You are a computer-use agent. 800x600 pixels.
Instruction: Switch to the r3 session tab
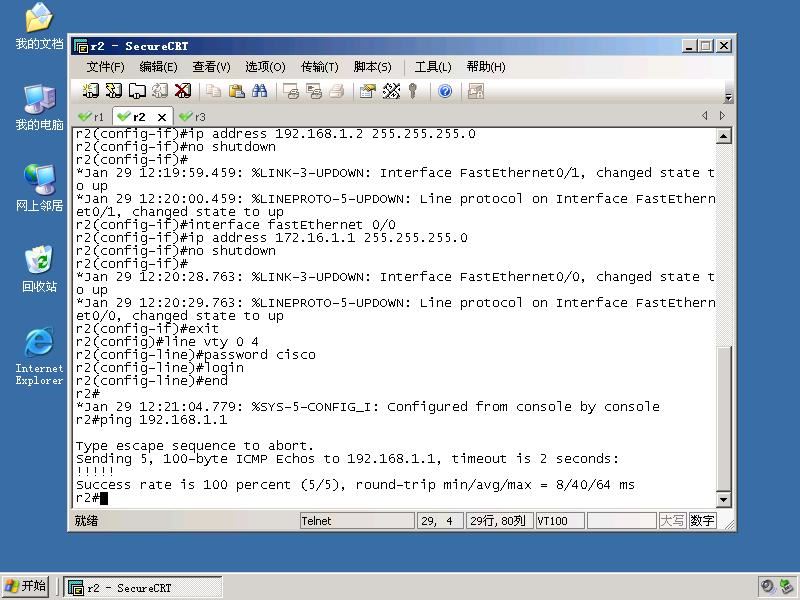tap(193, 117)
